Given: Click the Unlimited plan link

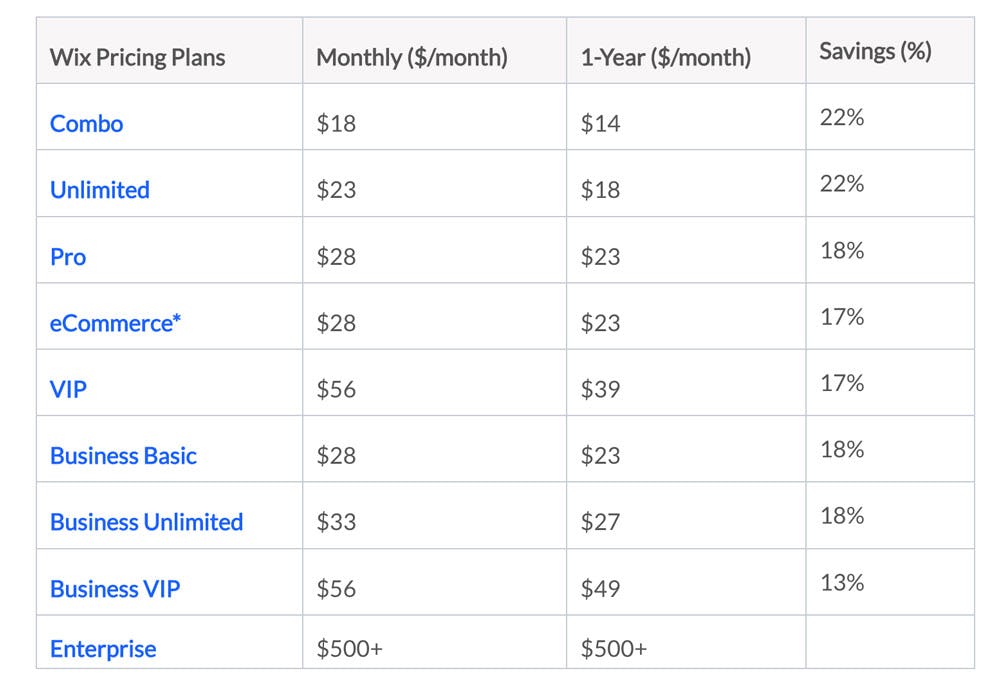Looking at the screenshot, I should click(100, 190).
